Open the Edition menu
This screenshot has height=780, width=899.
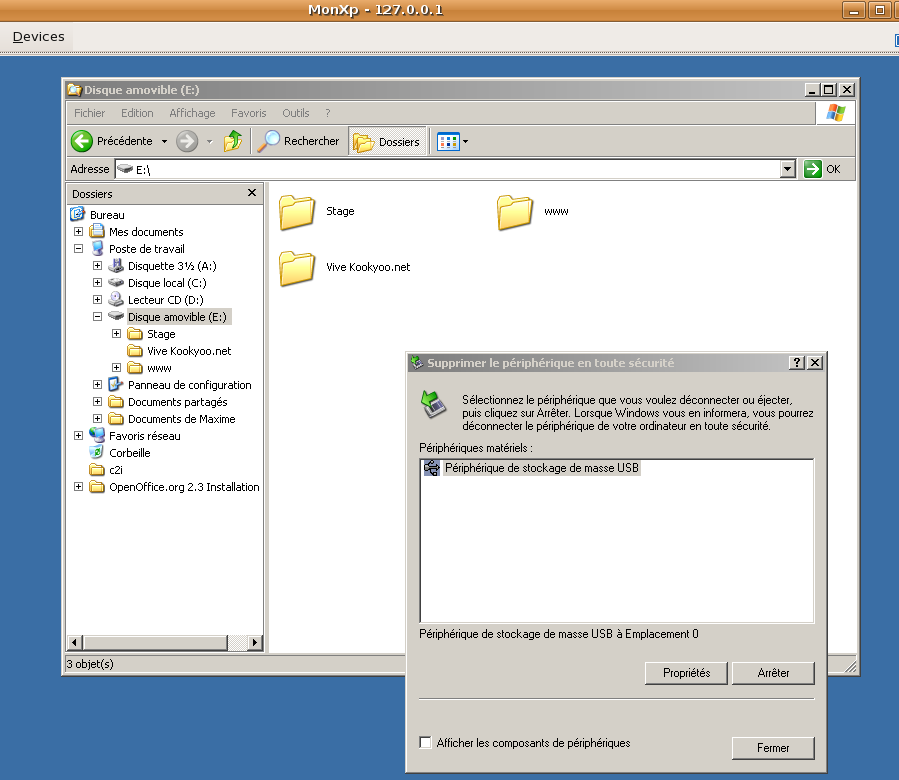(x=137, y=113)
